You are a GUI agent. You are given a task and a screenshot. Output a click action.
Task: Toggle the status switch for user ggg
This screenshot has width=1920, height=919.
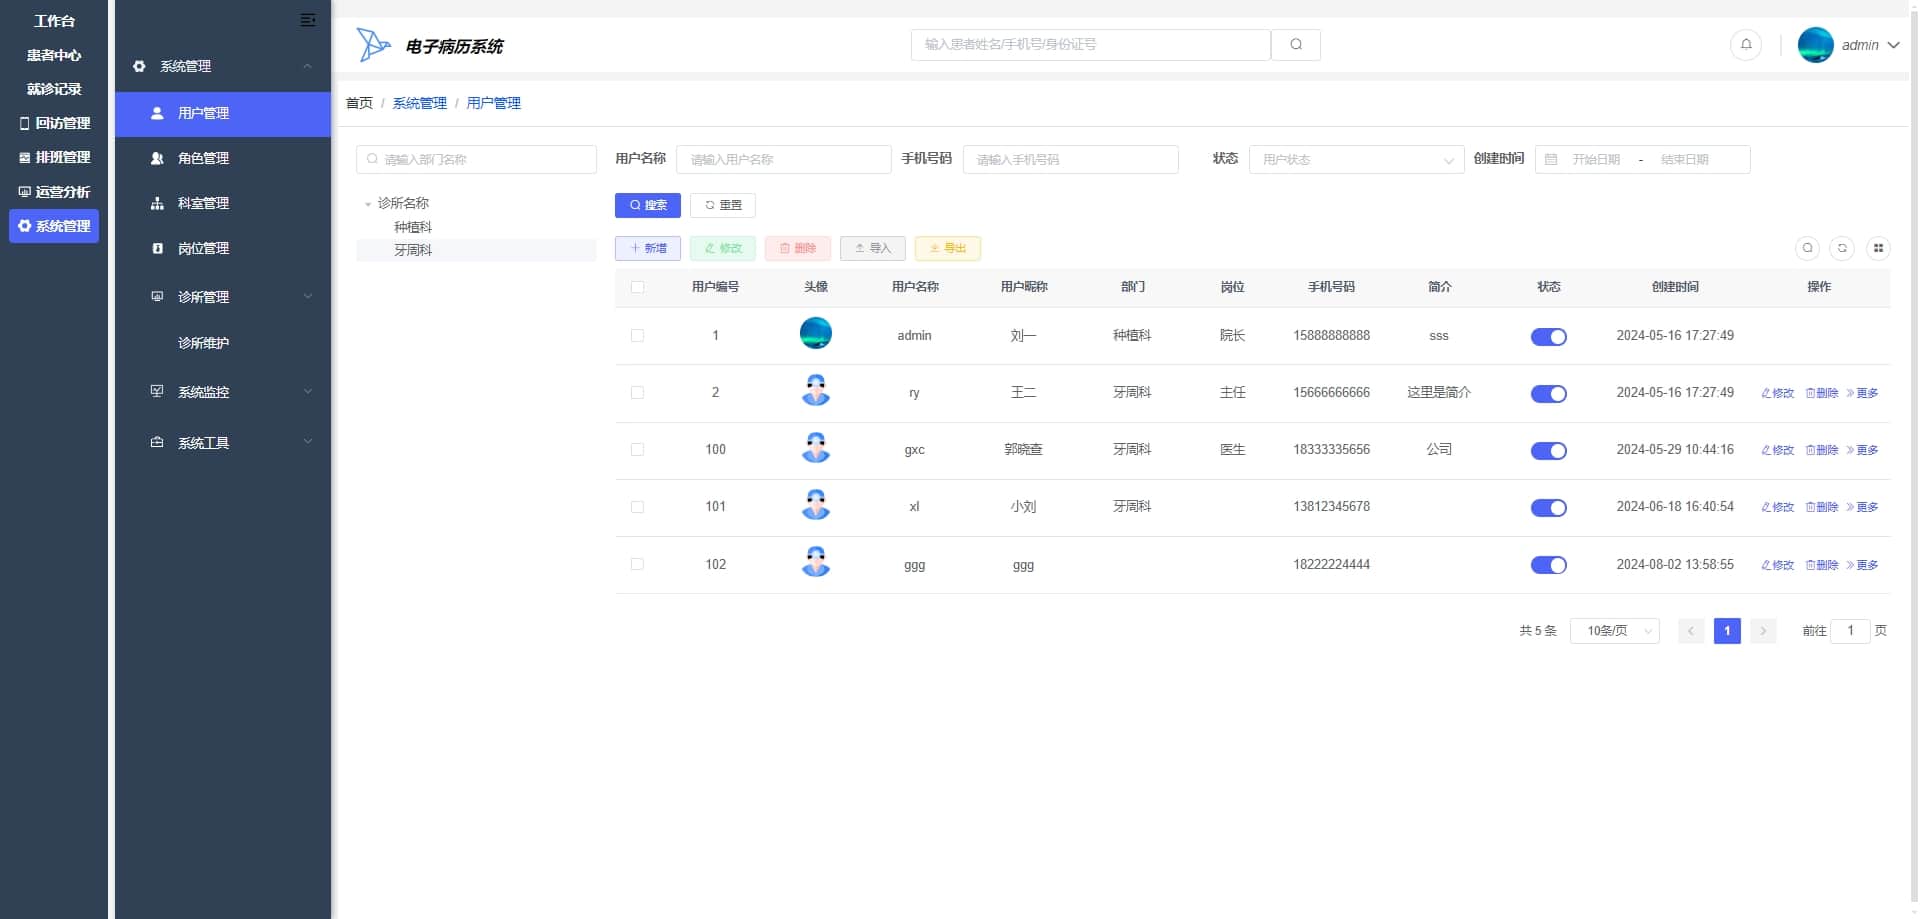[x=1548, y=566]
